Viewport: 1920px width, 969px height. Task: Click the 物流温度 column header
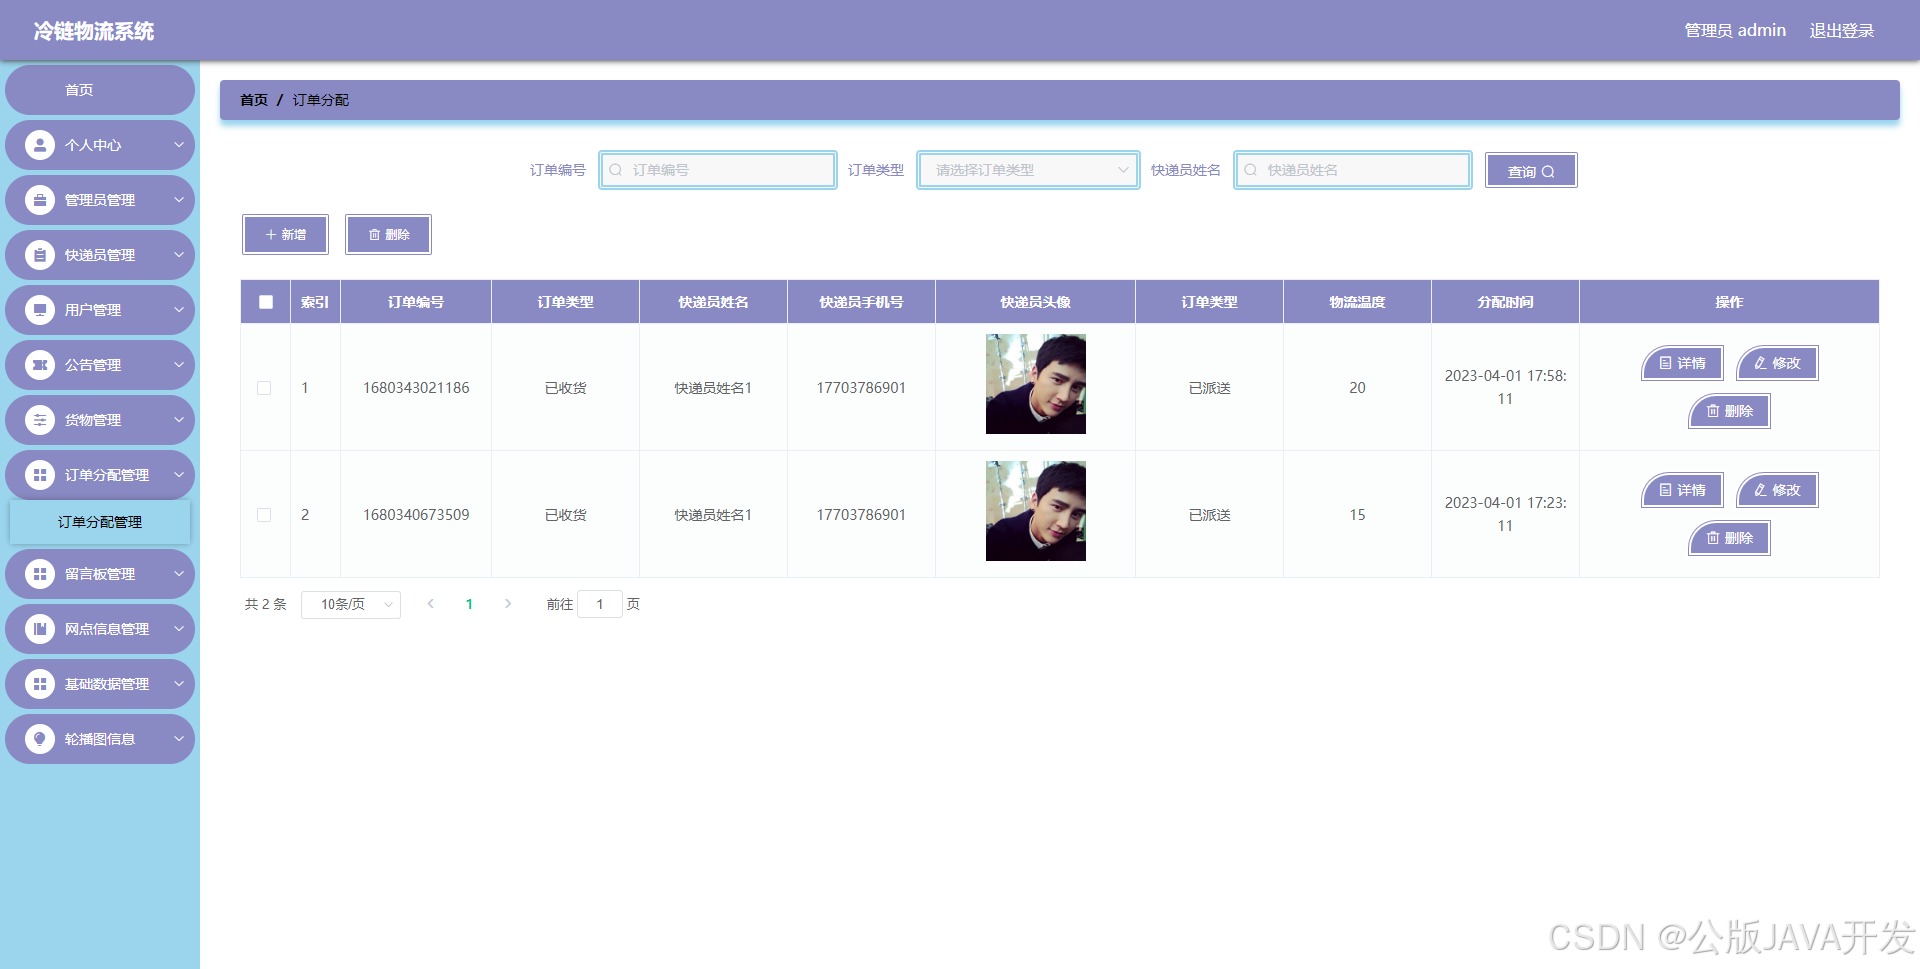1357,302
